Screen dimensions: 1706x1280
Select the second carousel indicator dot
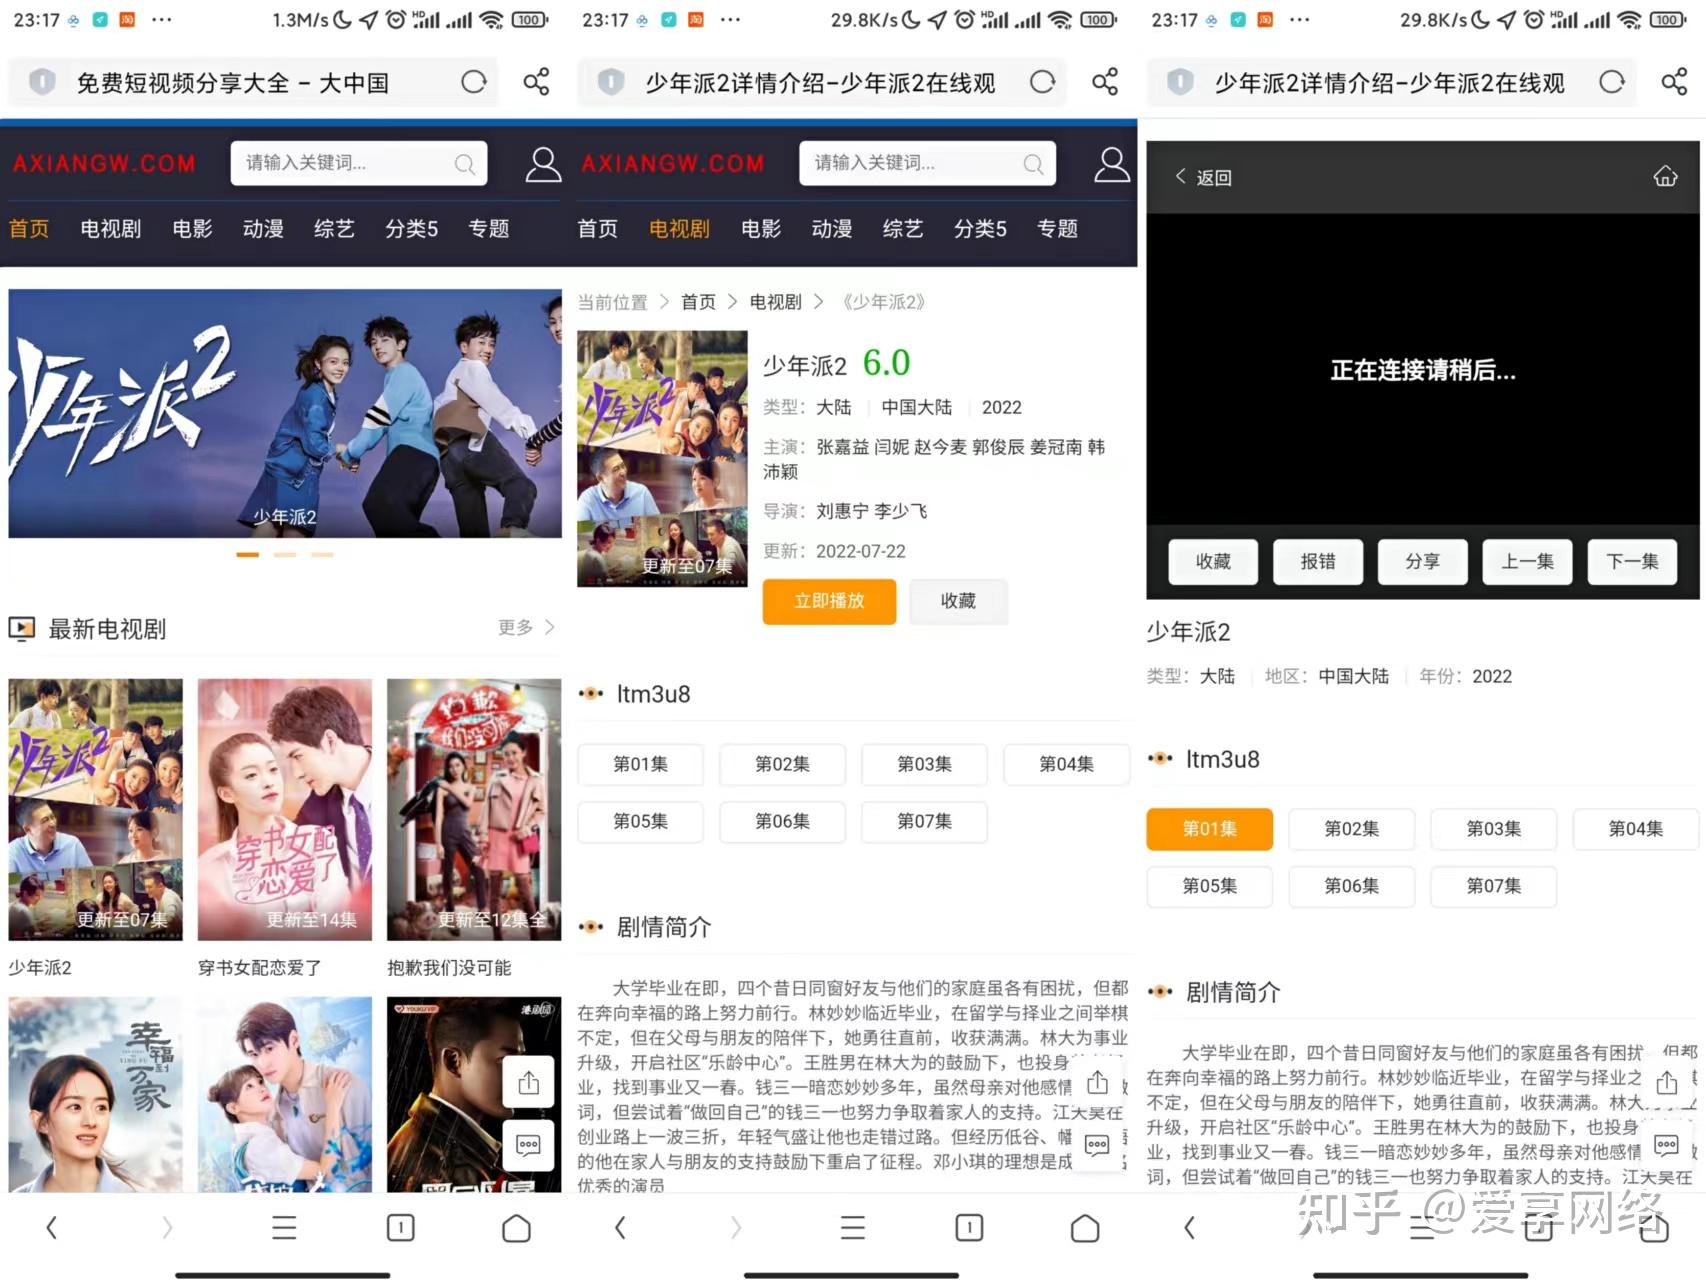coord(286,553)
